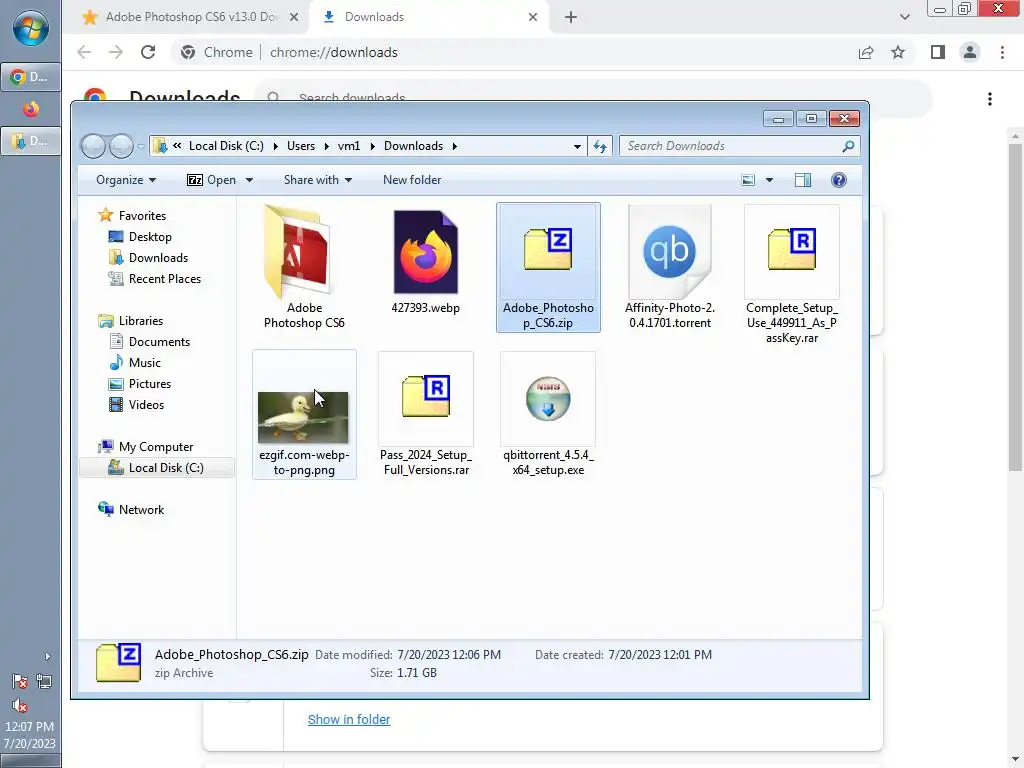Click the Open button with 7z icon
Viewport: 1024px width, 768px height.
pos(212,180)
